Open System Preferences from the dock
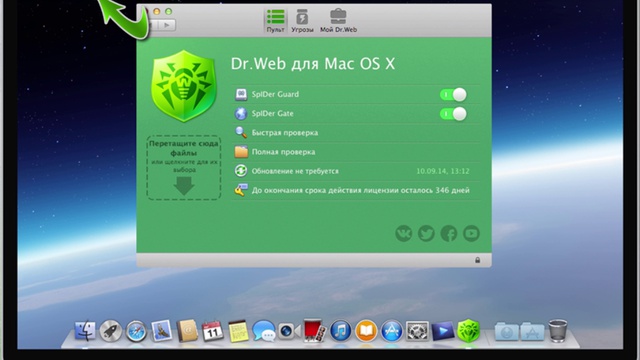Viewport: 640px width, 360px height. coord(417,331)
